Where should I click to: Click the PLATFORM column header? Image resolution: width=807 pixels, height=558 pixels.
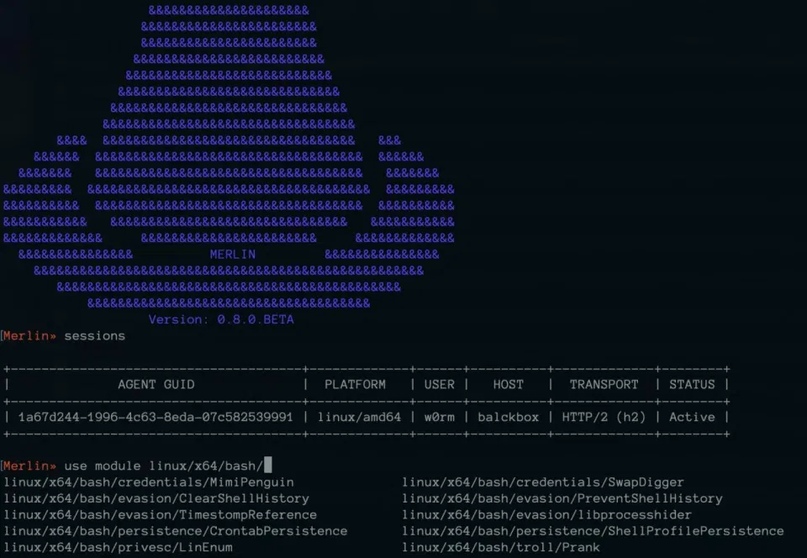click(x=355, y=385)
